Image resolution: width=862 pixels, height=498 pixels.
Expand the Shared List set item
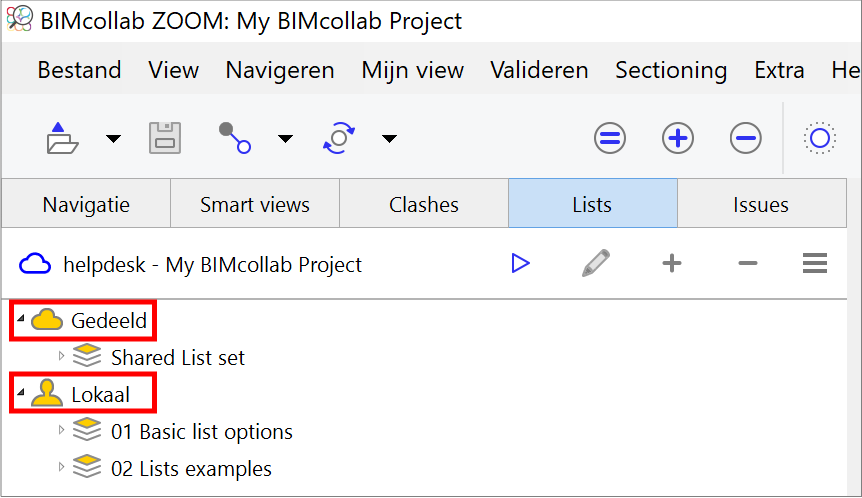point(61,356)
